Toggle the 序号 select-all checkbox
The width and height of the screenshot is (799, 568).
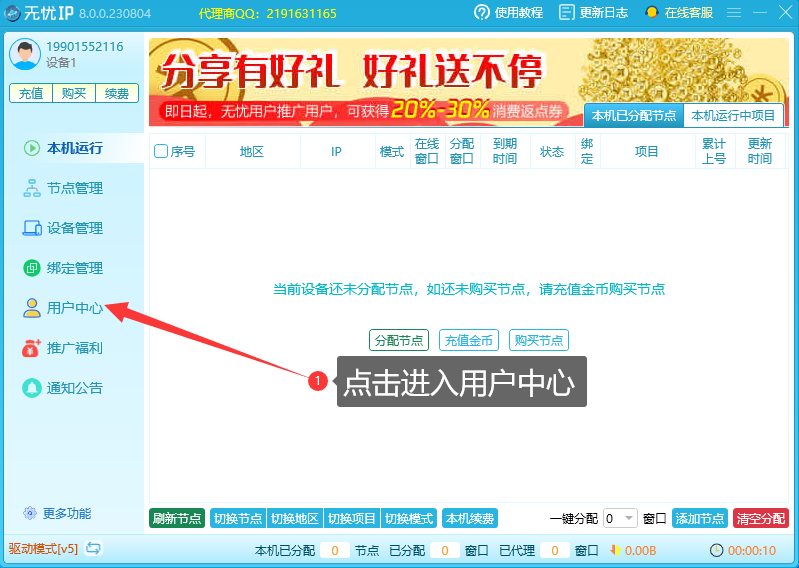[x=161, y=151]
